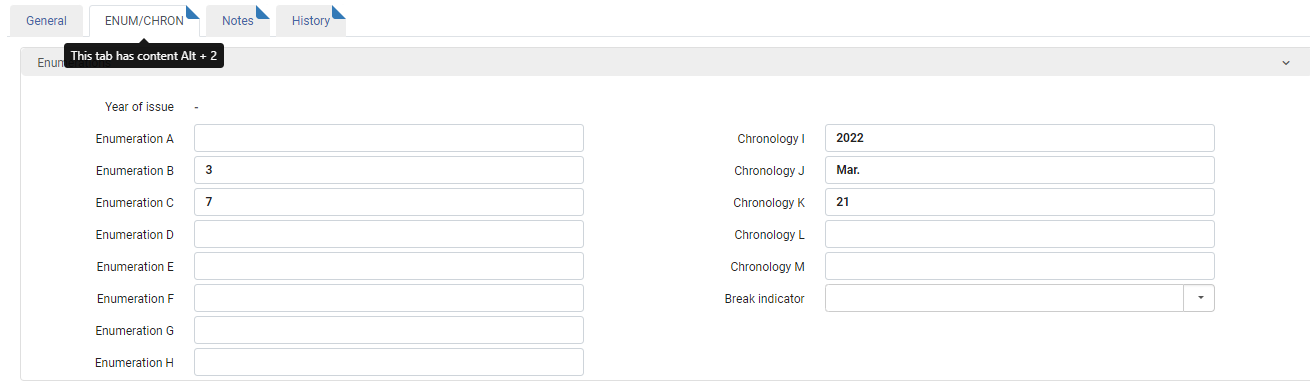The width and height of the screenshot is (1310, 382).
Task: Click the Enumeration A input field
Action: pyautogui.click(x=389, y=138)
